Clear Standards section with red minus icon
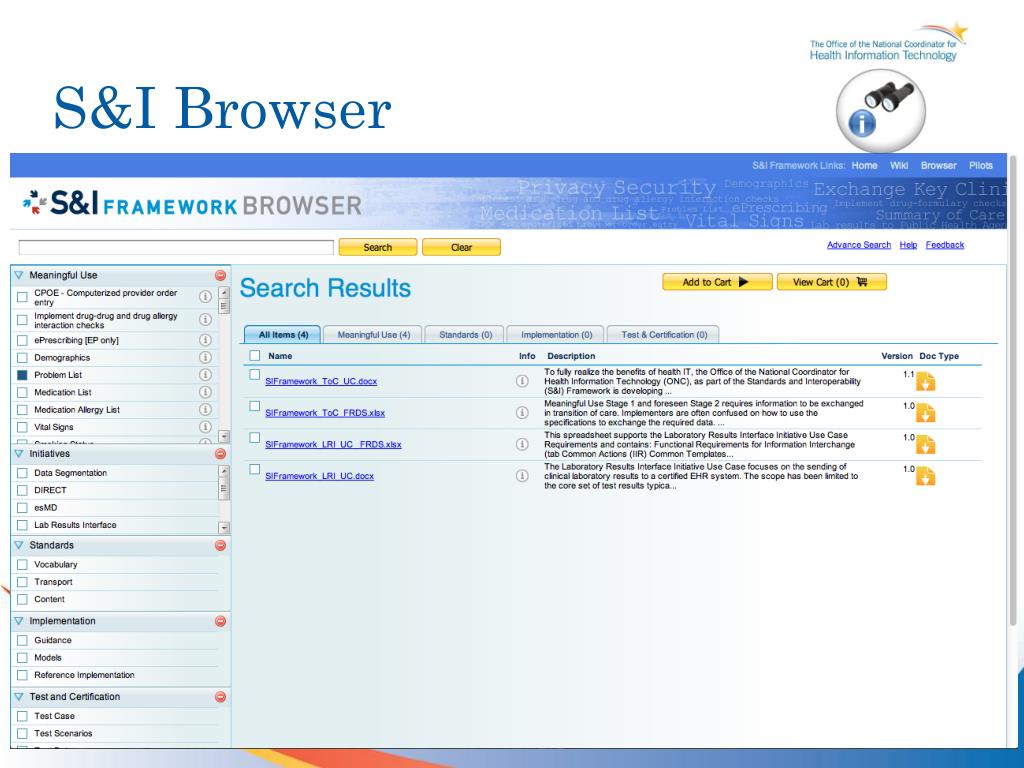This screenshot has width=1024, height=768. pyautogui.click(x=220, y=545)
